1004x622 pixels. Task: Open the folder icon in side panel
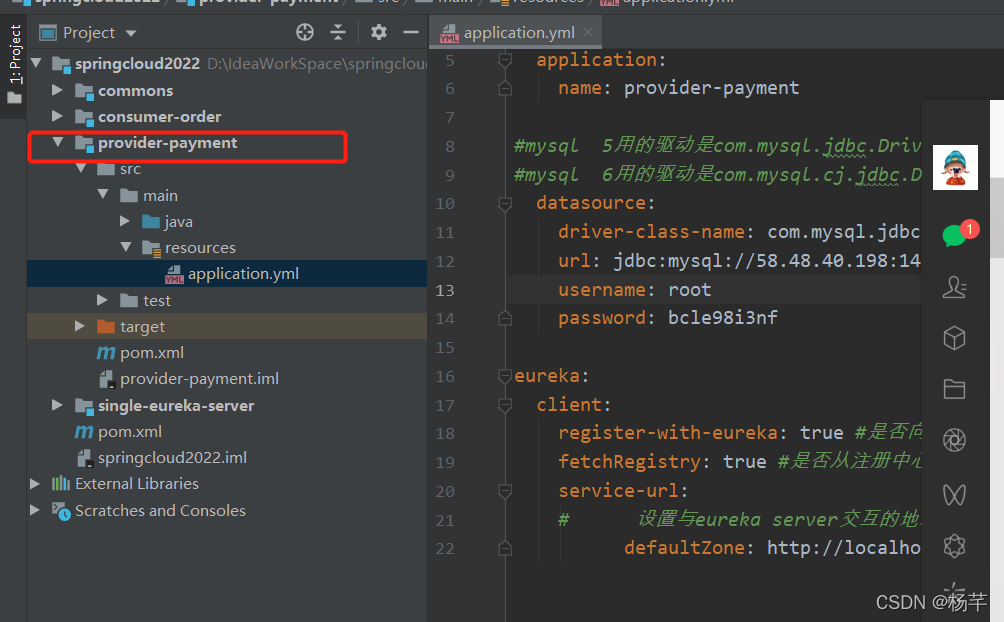[x=954, y=389]
